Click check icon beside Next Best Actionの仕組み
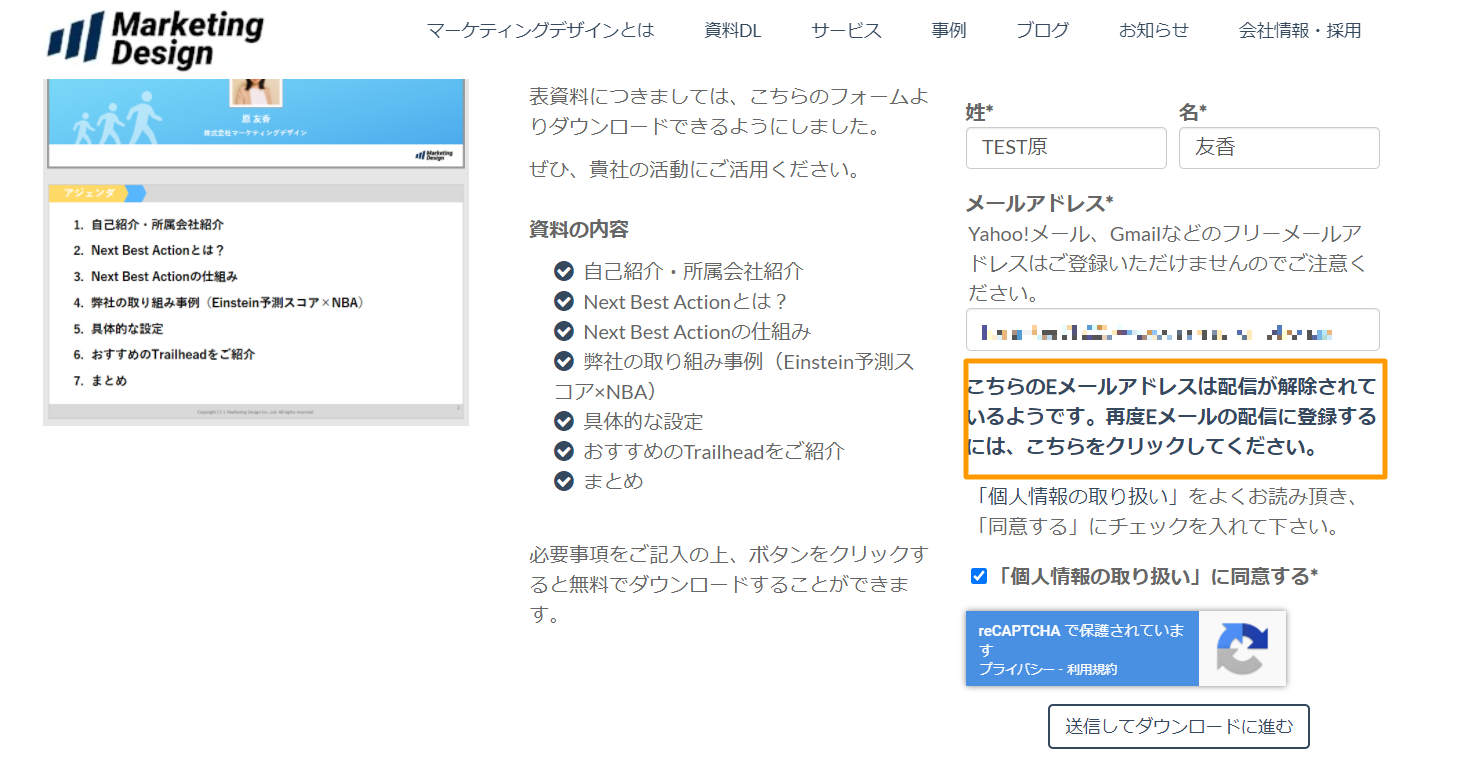1464x781 pixels. pyautogui.click(x=564, y=331)
